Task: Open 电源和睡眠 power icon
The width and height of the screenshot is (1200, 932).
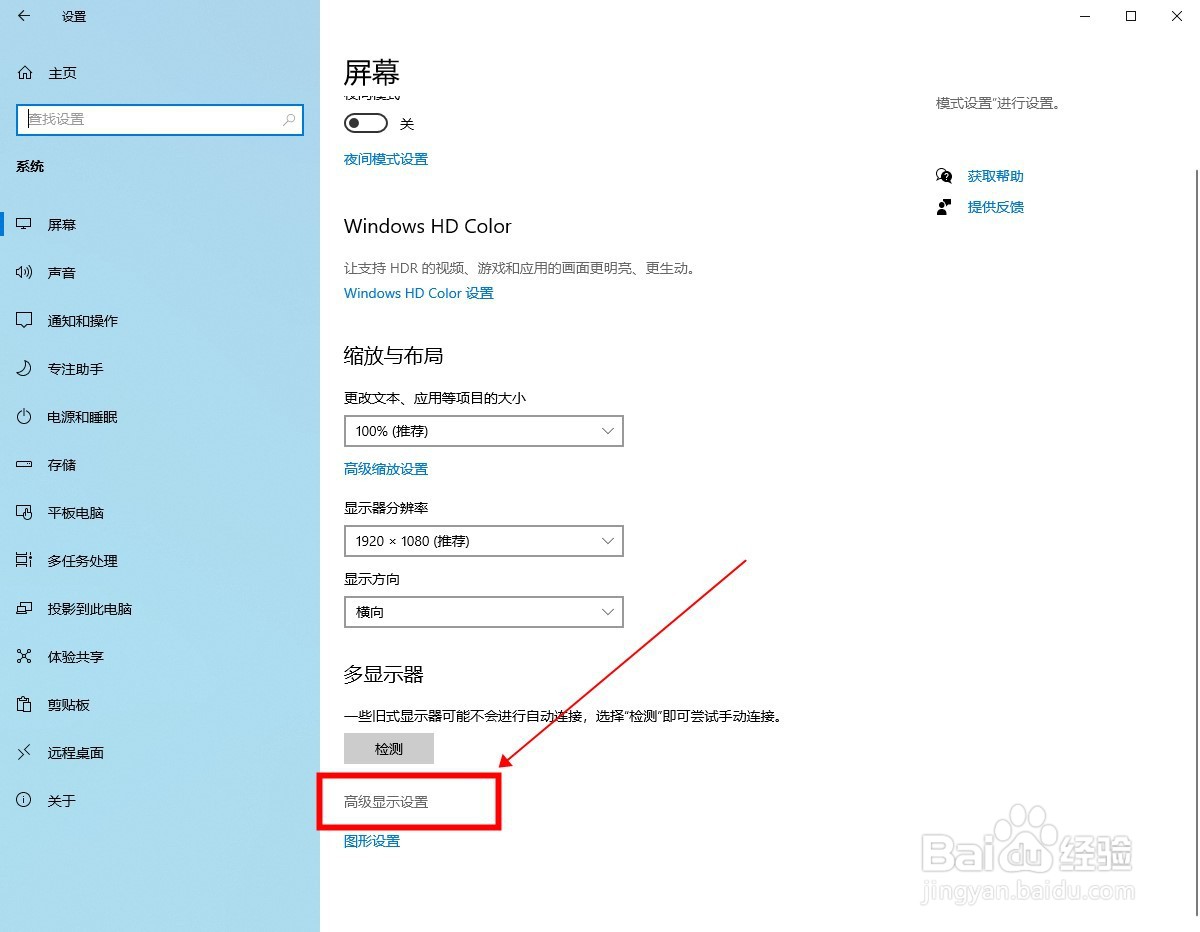Action: pyautogui.click(x=25, y=416)
